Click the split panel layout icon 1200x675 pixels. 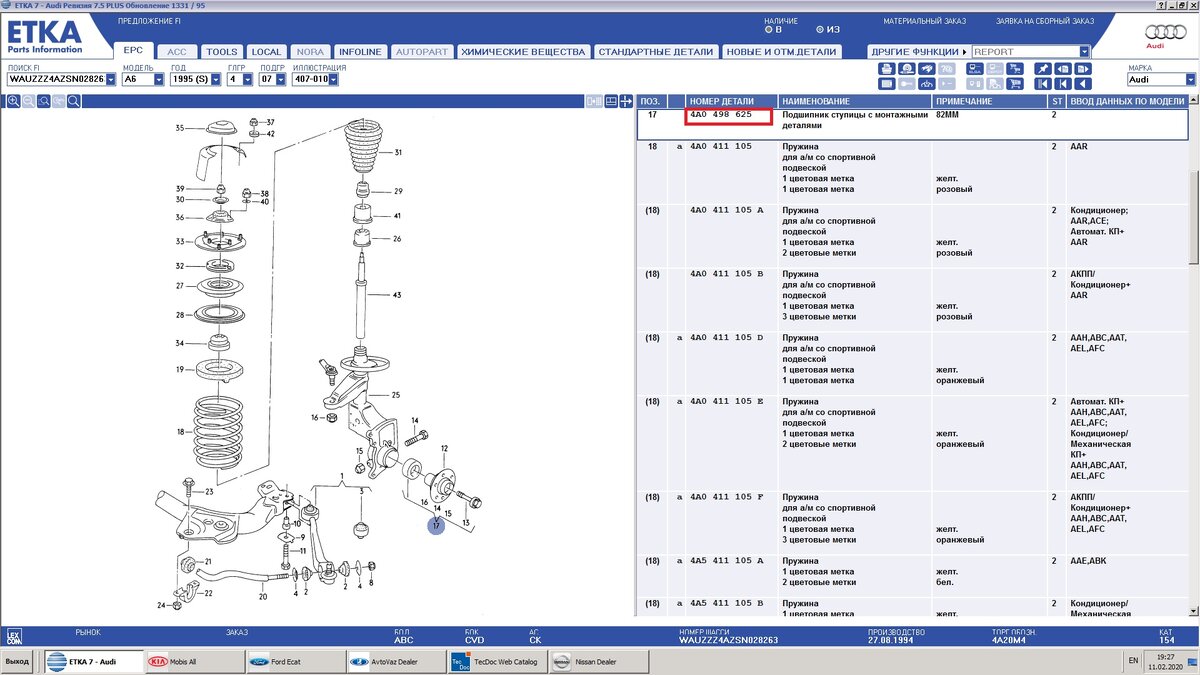[x=611, y=101]
